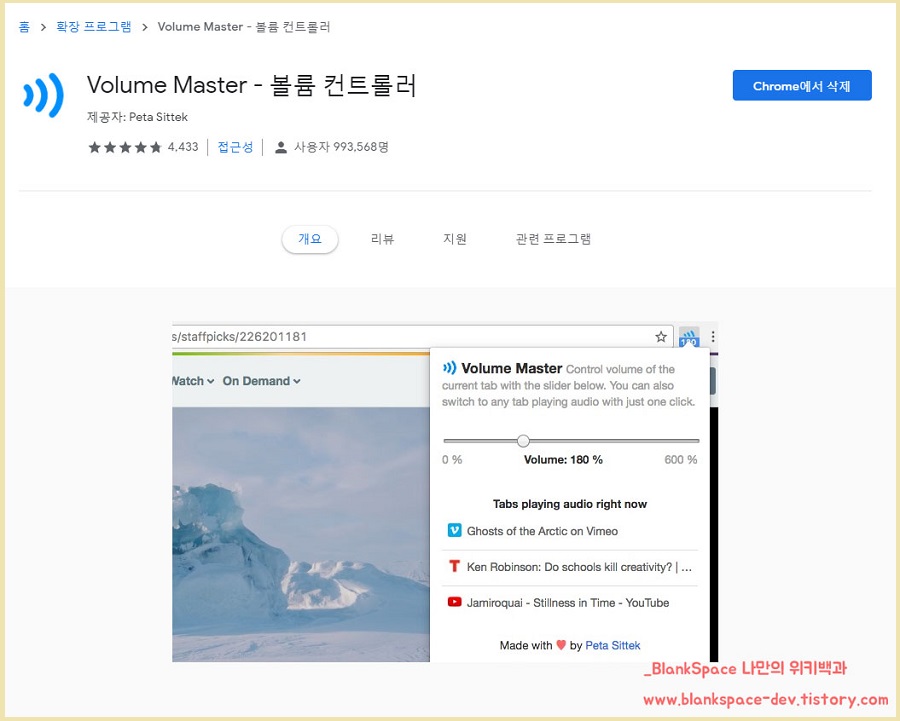Screen dimensions: 900x721
Task: Click the Volume Master - 볼륨 컨트롤러 title
Action: (251, 85)
